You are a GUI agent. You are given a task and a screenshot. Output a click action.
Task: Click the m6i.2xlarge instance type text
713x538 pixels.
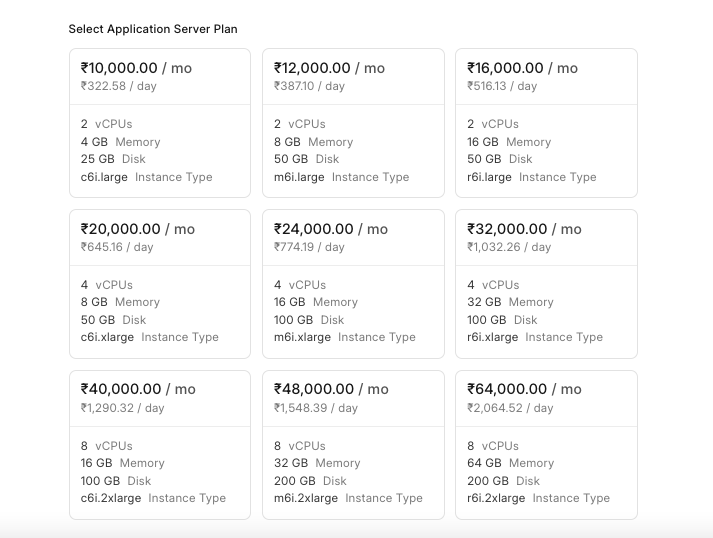[x=306, y=498]
